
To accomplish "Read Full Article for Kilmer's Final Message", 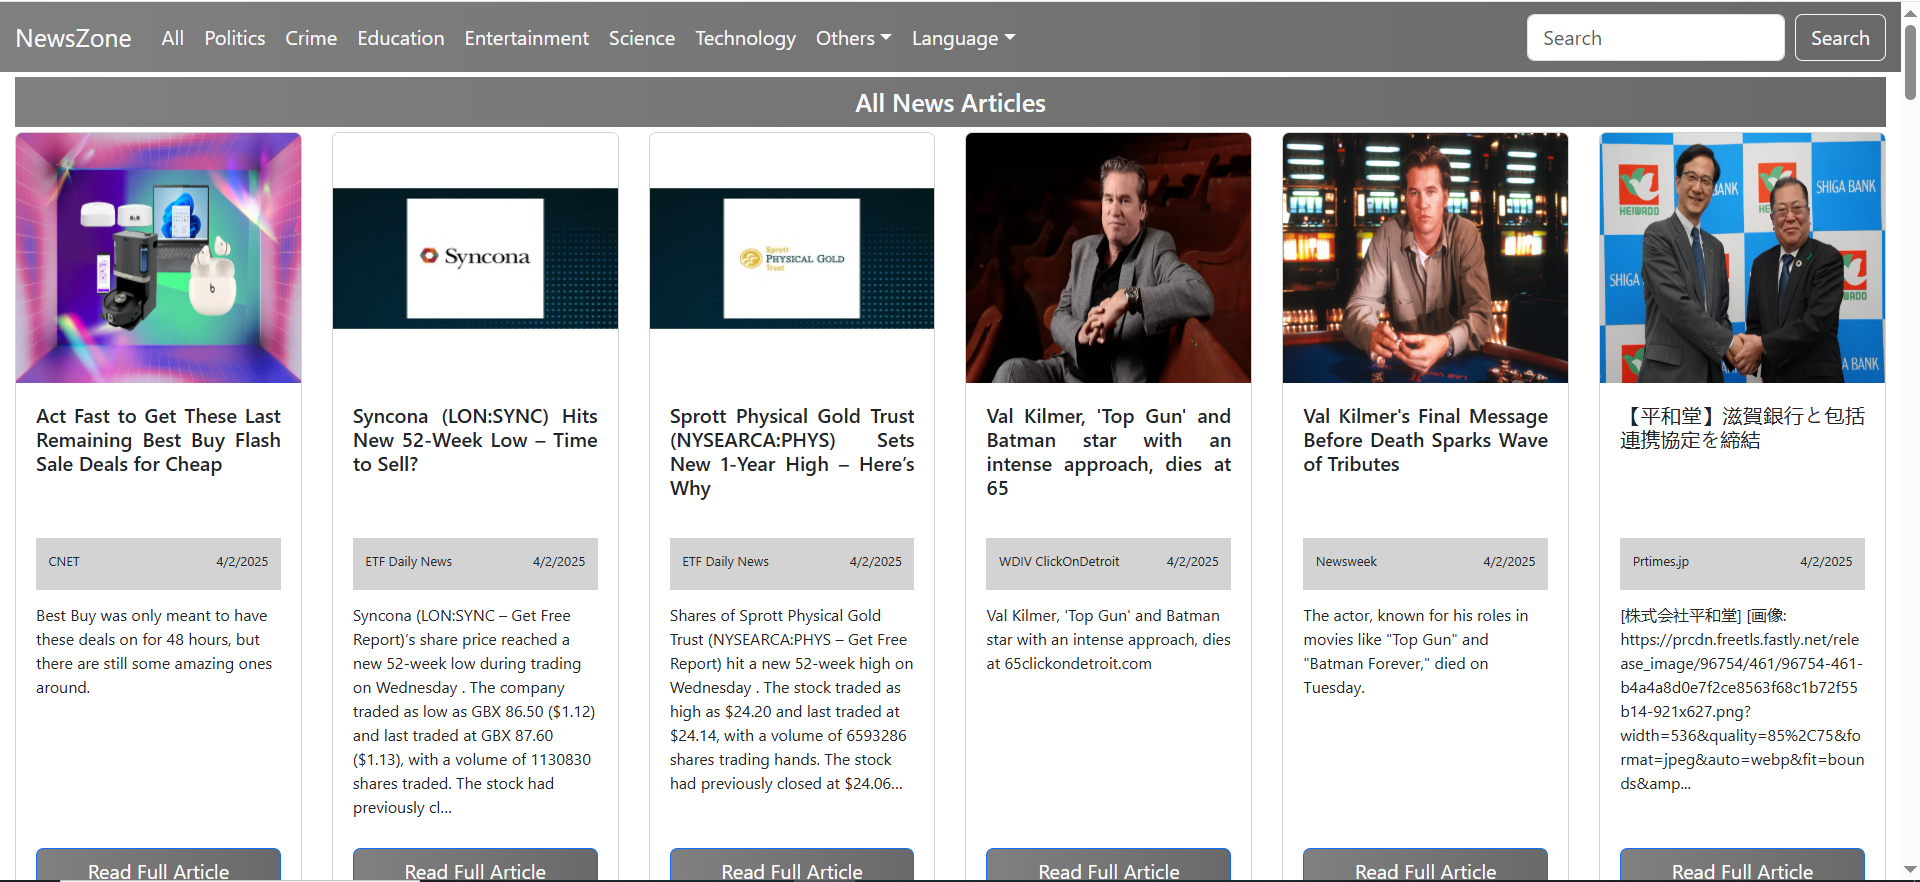I will [x=1425, y=865].
